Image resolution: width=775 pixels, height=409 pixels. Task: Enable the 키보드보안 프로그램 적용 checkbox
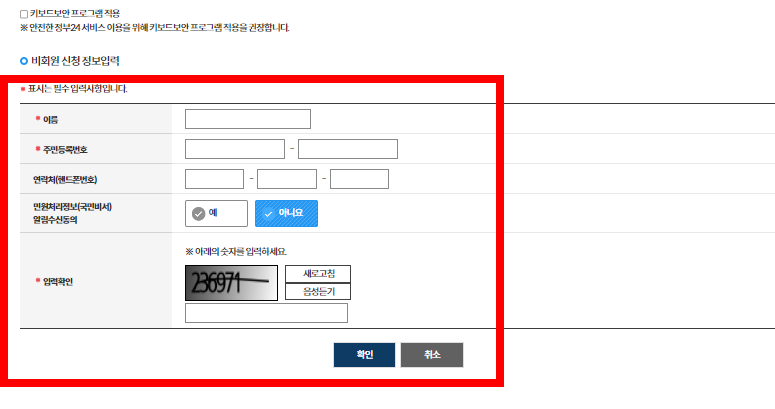[x=24, y=14]
